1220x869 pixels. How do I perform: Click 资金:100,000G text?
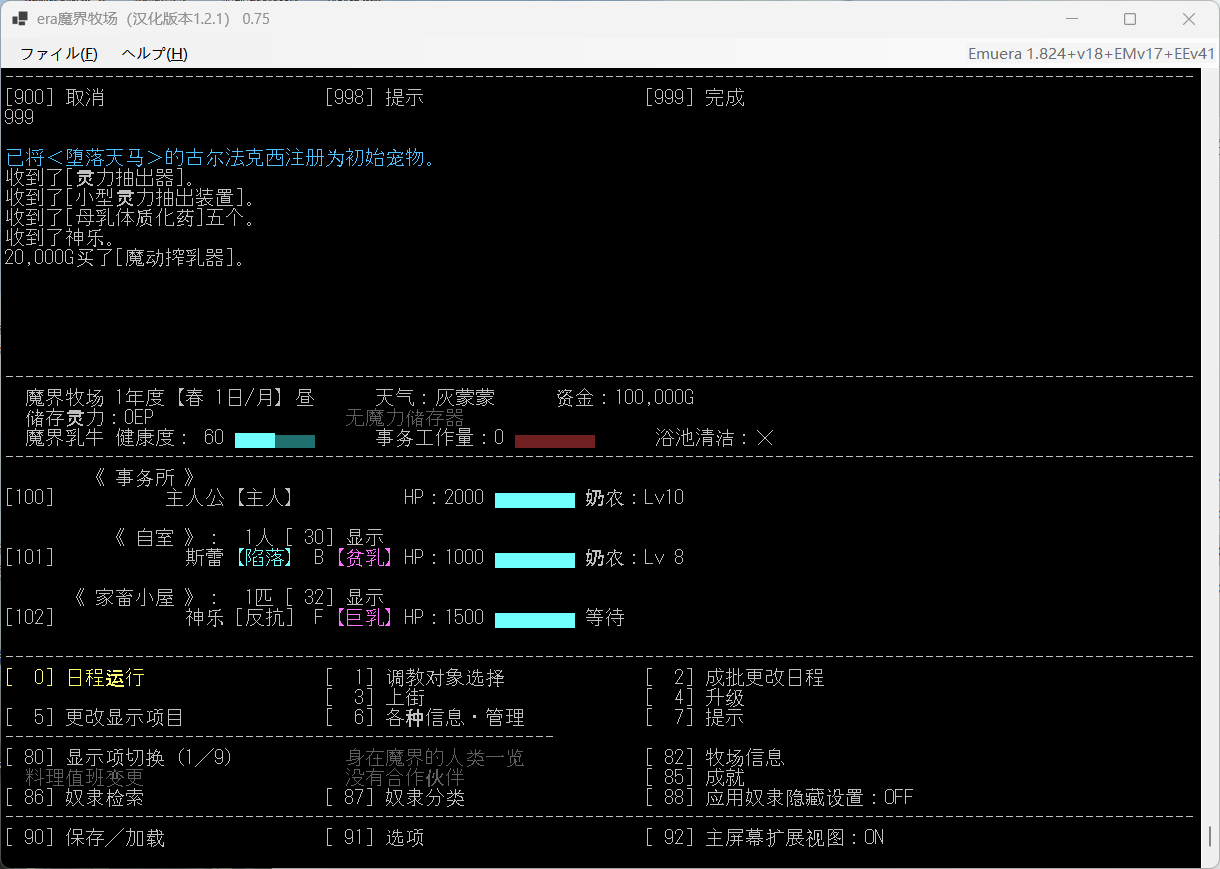[x=625, y=398]
